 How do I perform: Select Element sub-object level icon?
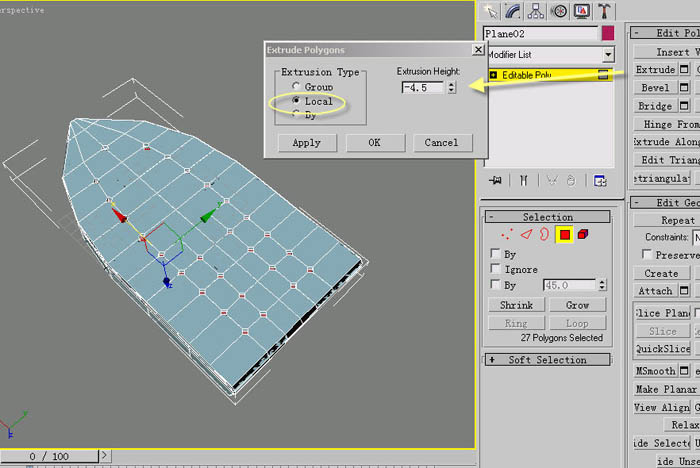pyautogui.click(x=583, y=234)
